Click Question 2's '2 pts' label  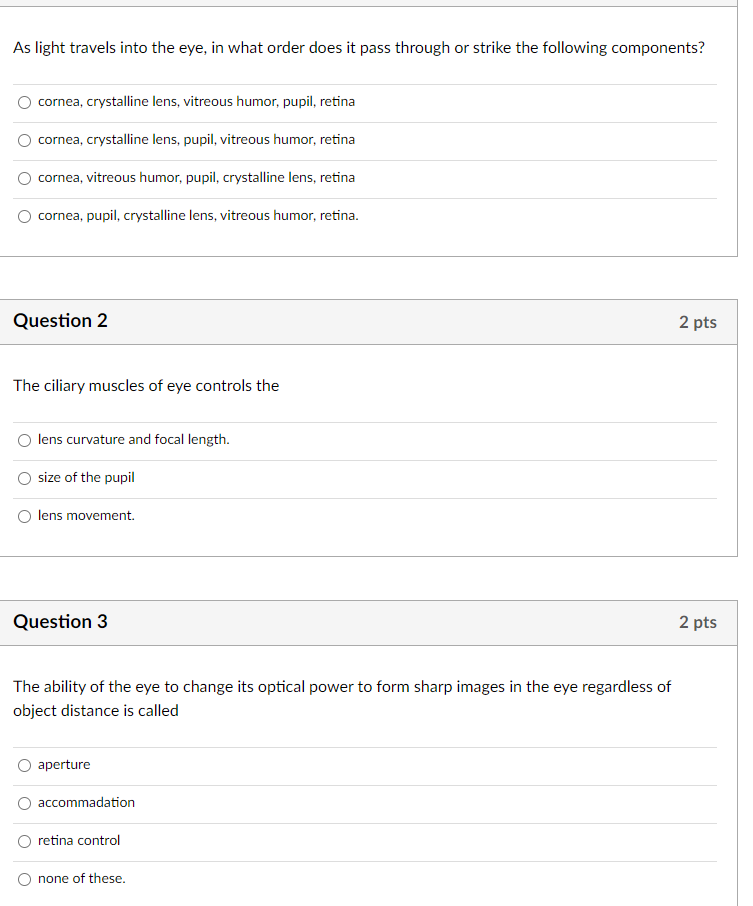tap(698, 322)
